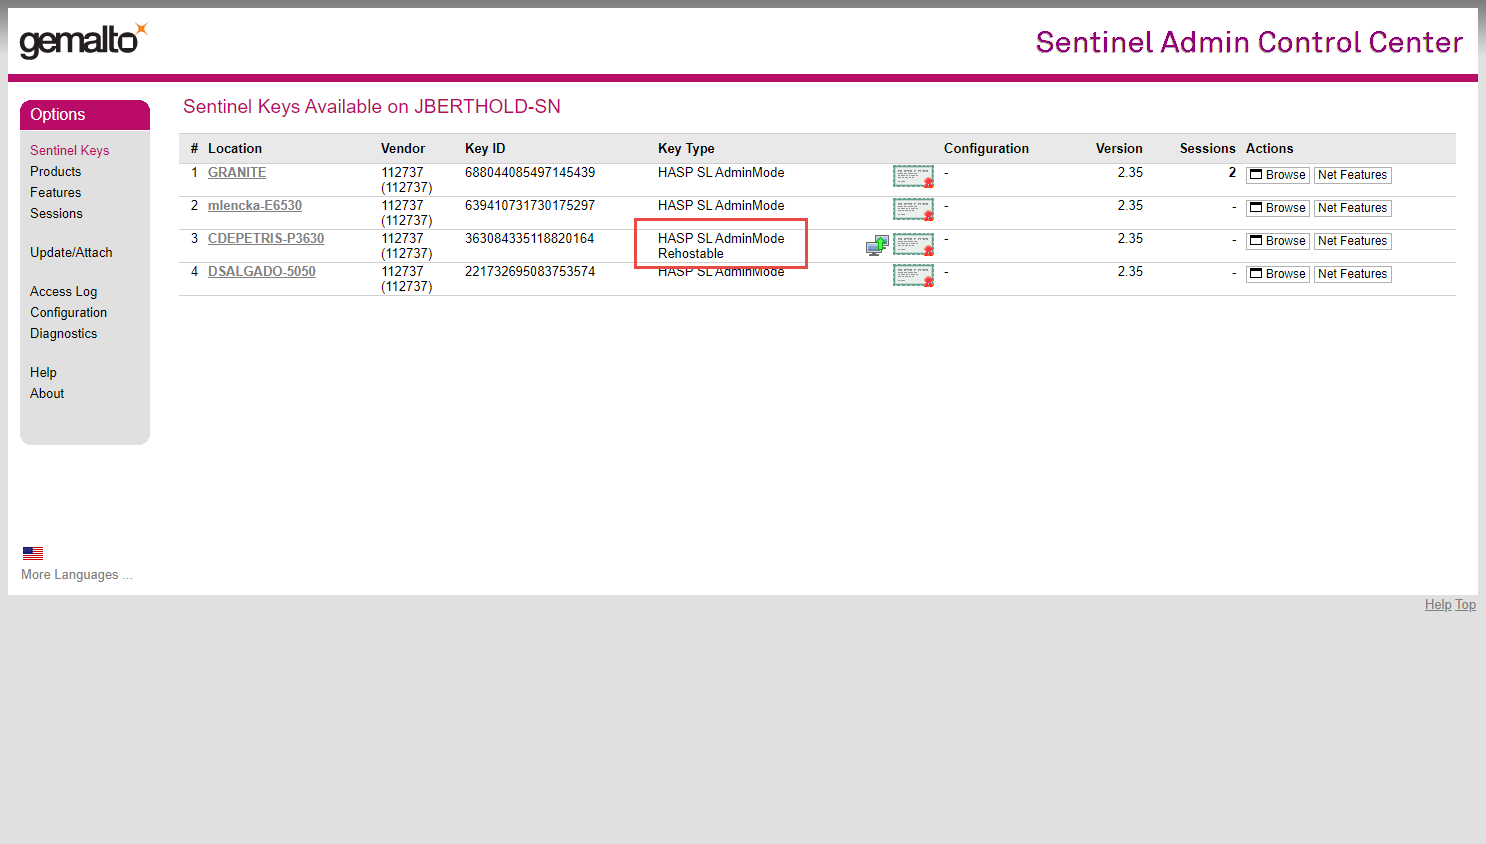Open the Features page
1486x844 pixels.
tap(55, 192)
